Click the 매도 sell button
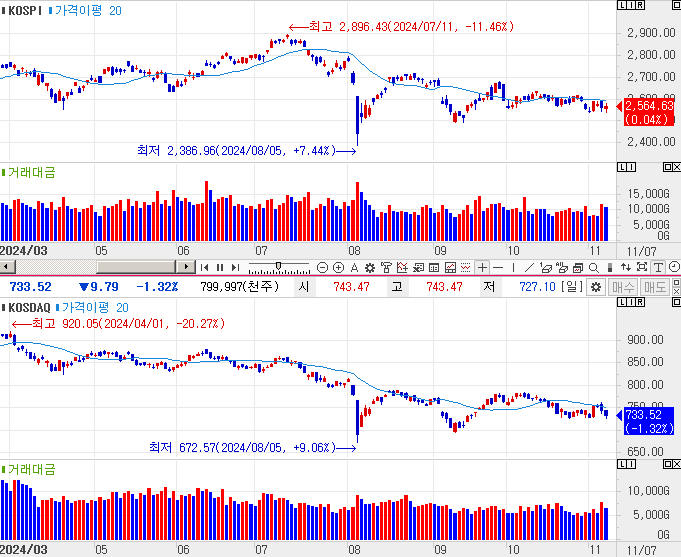 click(655, 287)
